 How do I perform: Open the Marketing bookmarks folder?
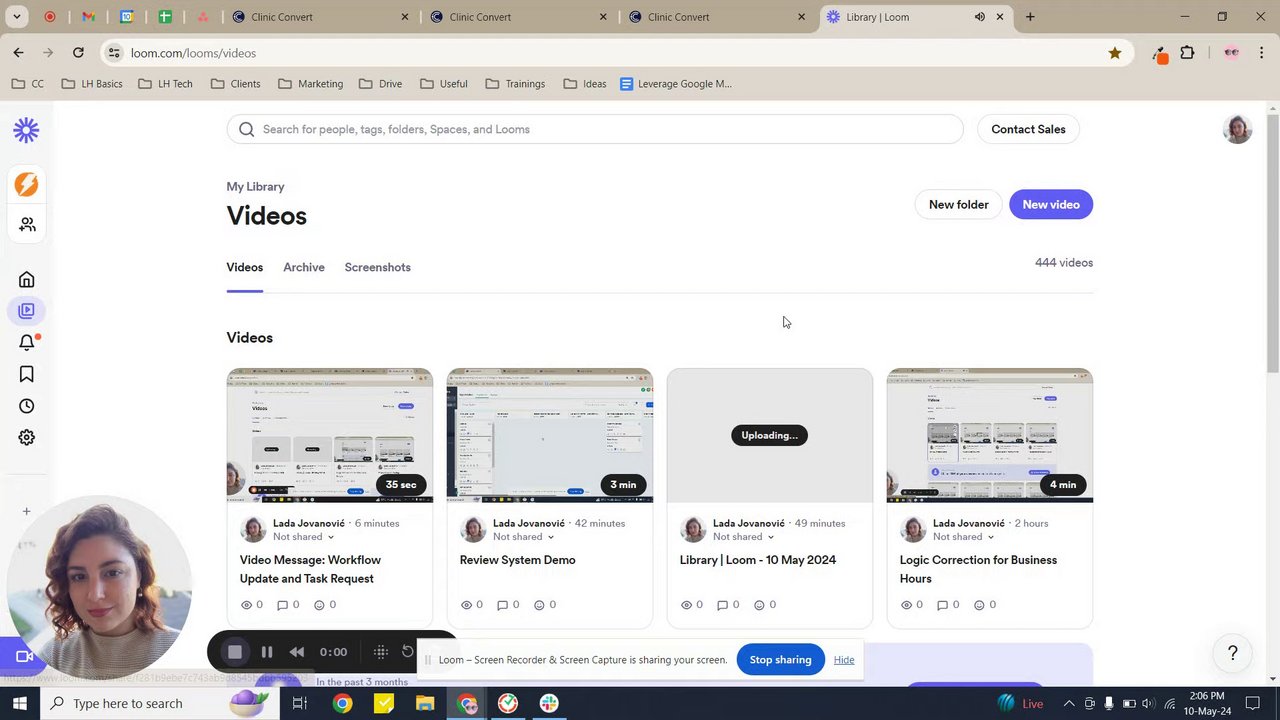click(310, 84)
